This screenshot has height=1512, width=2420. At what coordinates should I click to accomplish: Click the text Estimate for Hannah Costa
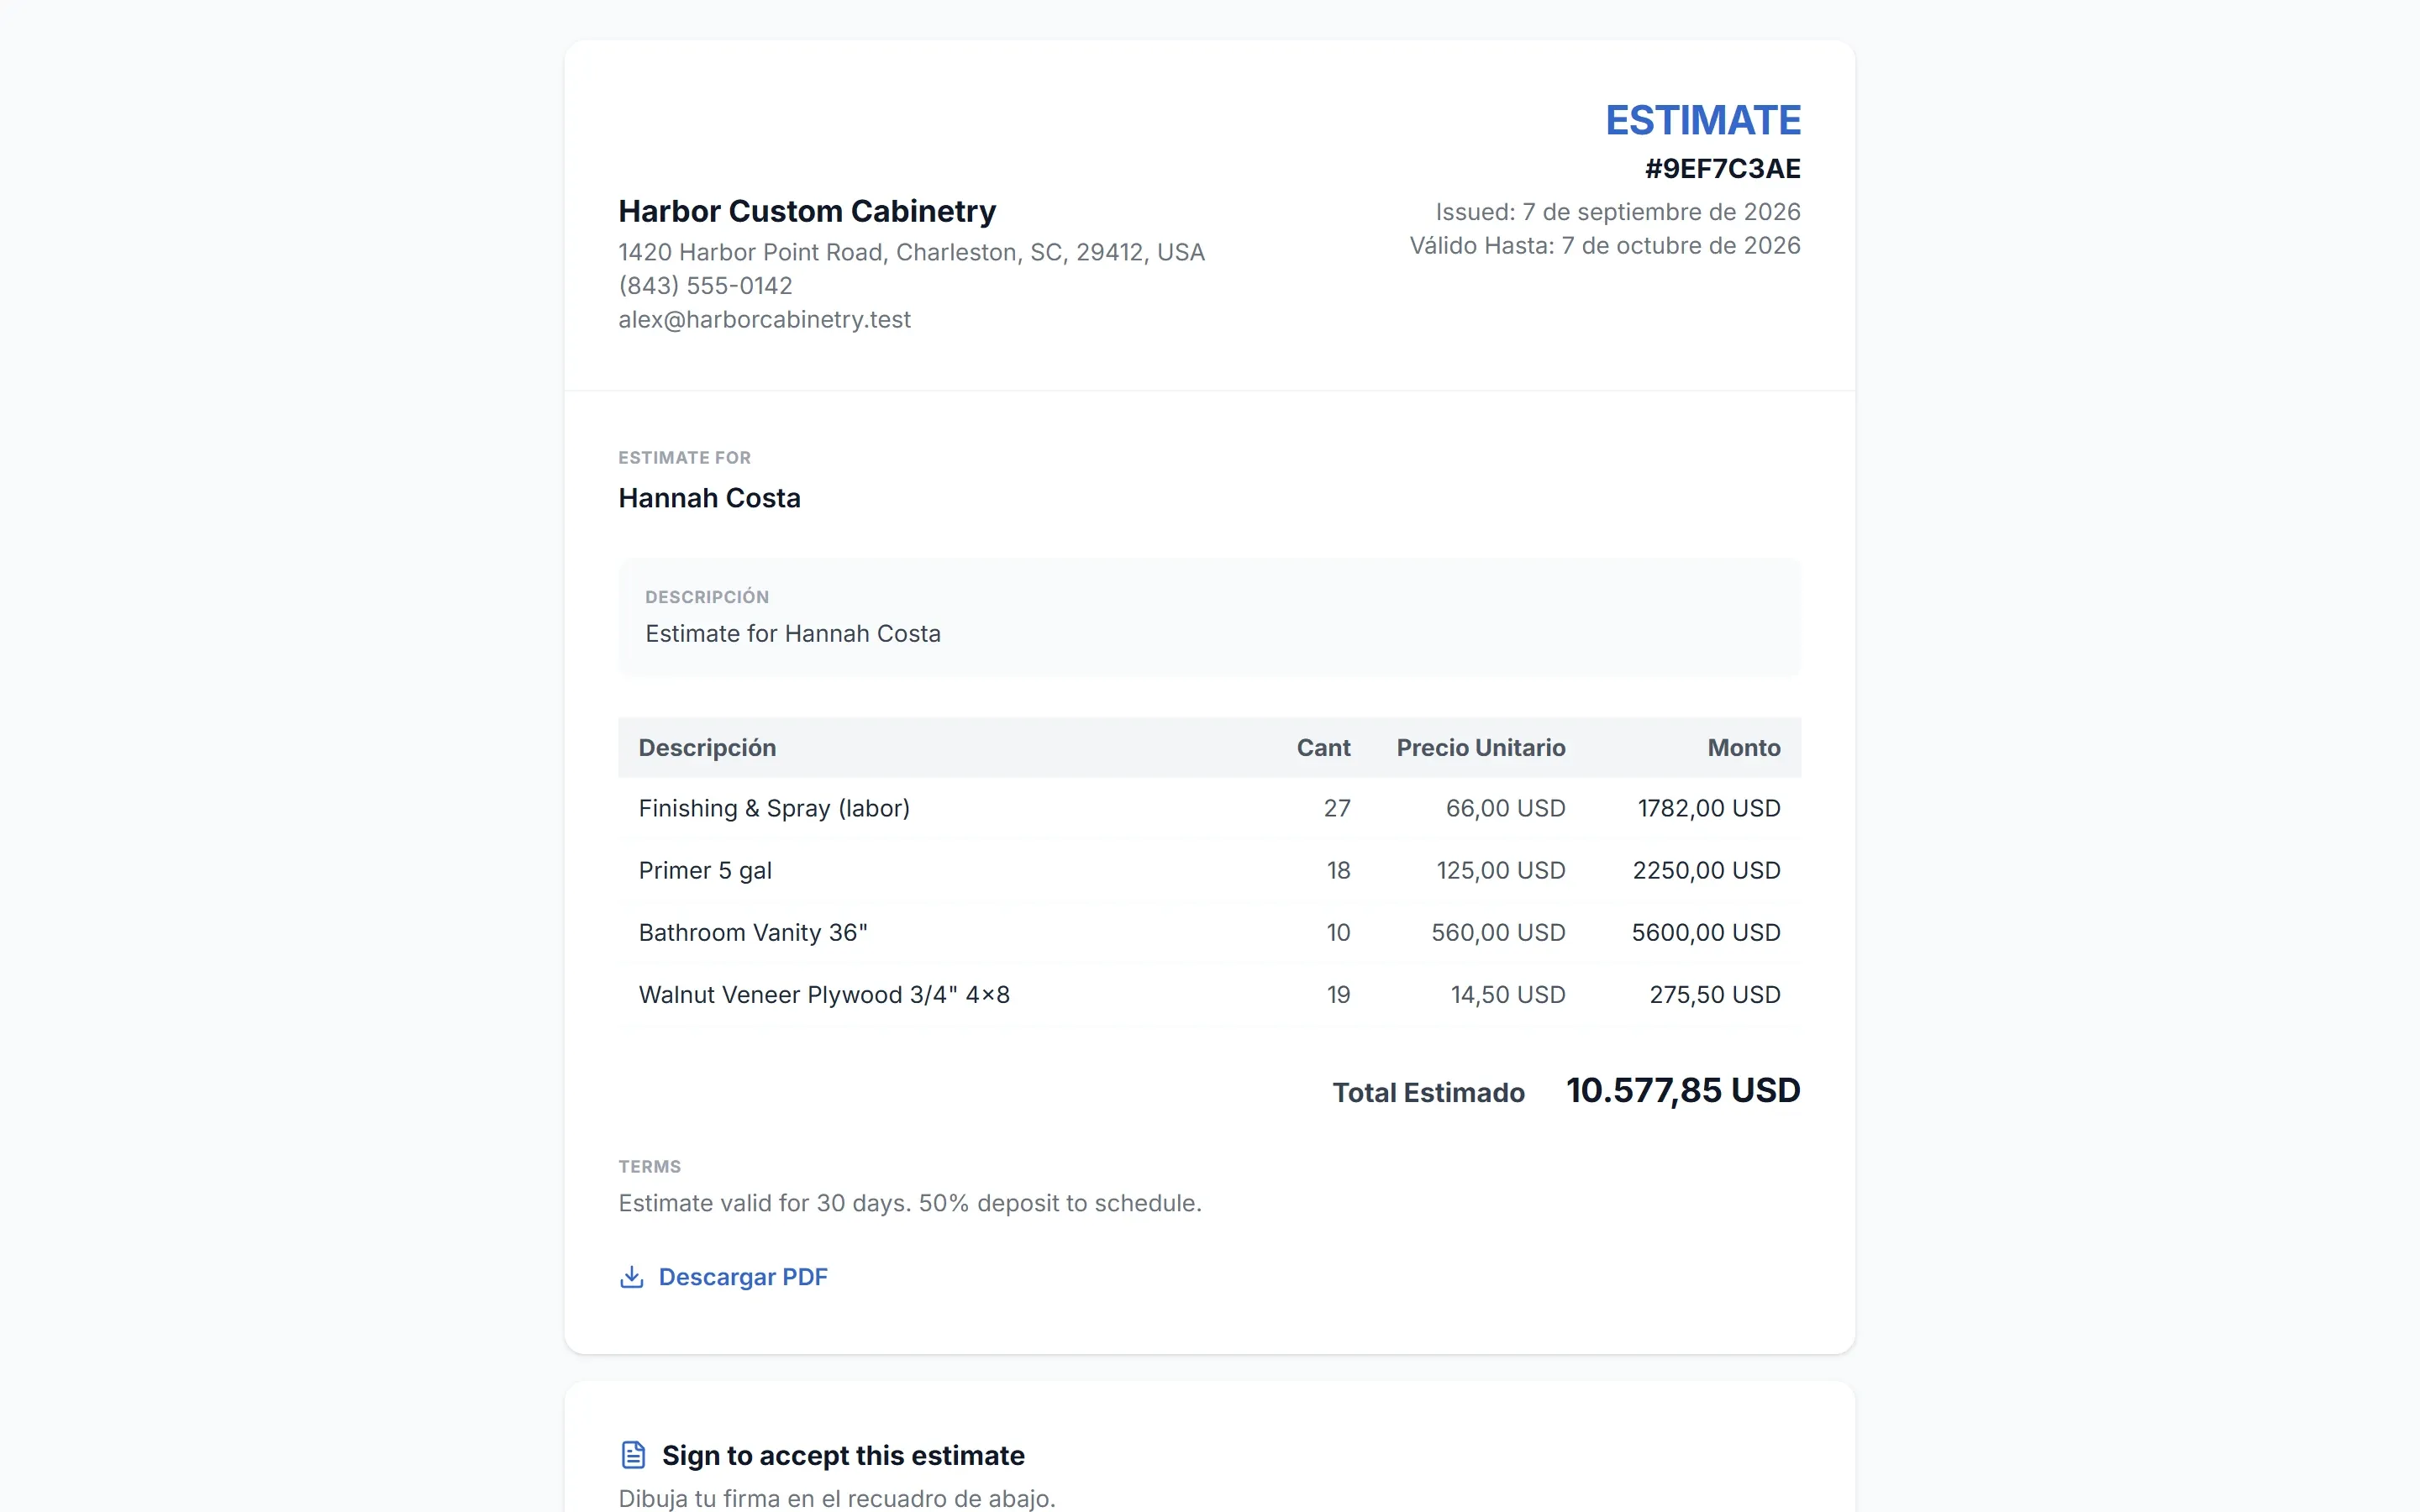click(x=792, y=634)
